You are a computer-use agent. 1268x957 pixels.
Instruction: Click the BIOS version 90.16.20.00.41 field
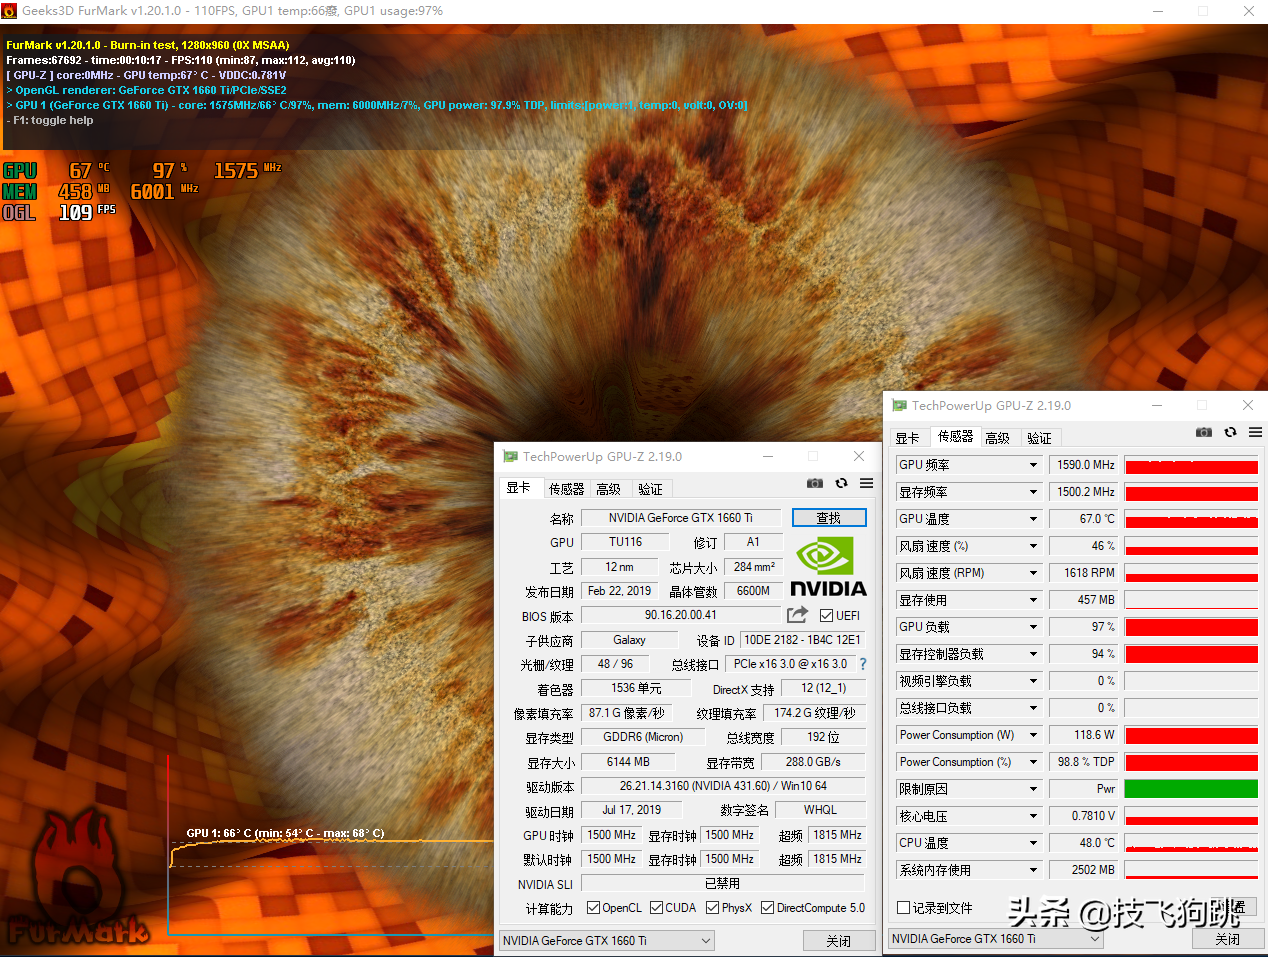[x=680, y=615]
